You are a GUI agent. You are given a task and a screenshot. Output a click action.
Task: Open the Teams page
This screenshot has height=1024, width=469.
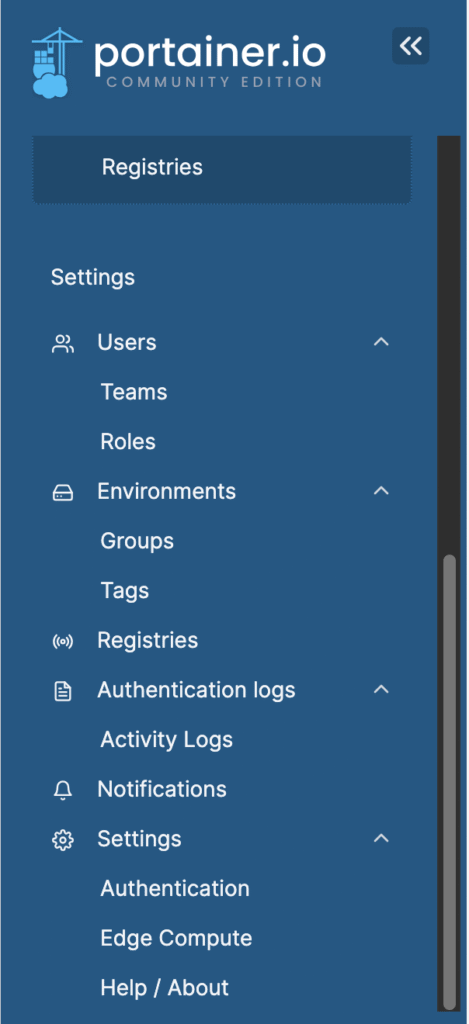point(134,392)
